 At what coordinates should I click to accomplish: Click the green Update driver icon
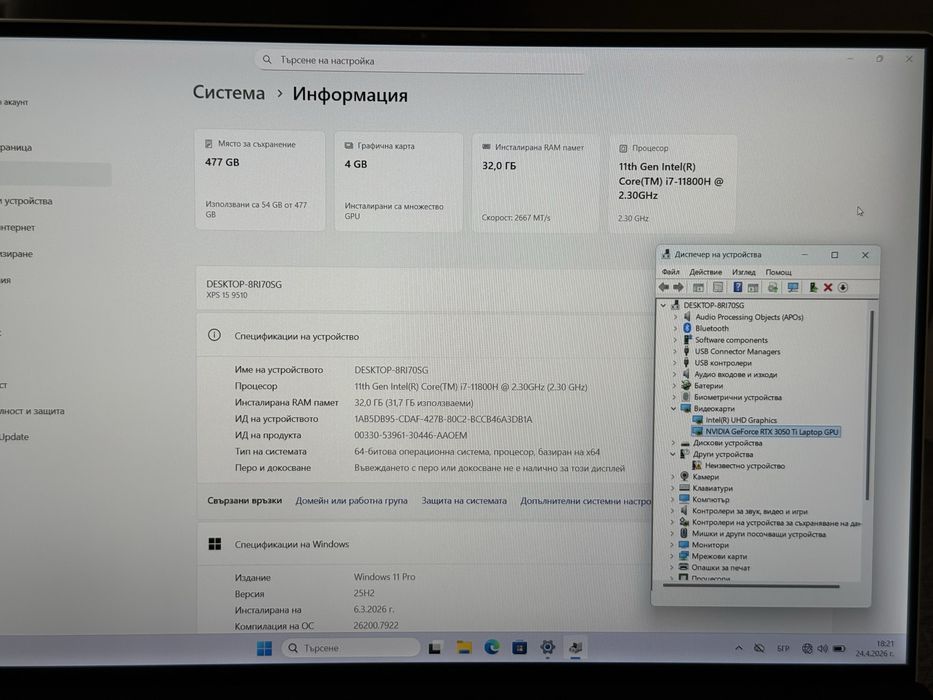click(813, 288)
